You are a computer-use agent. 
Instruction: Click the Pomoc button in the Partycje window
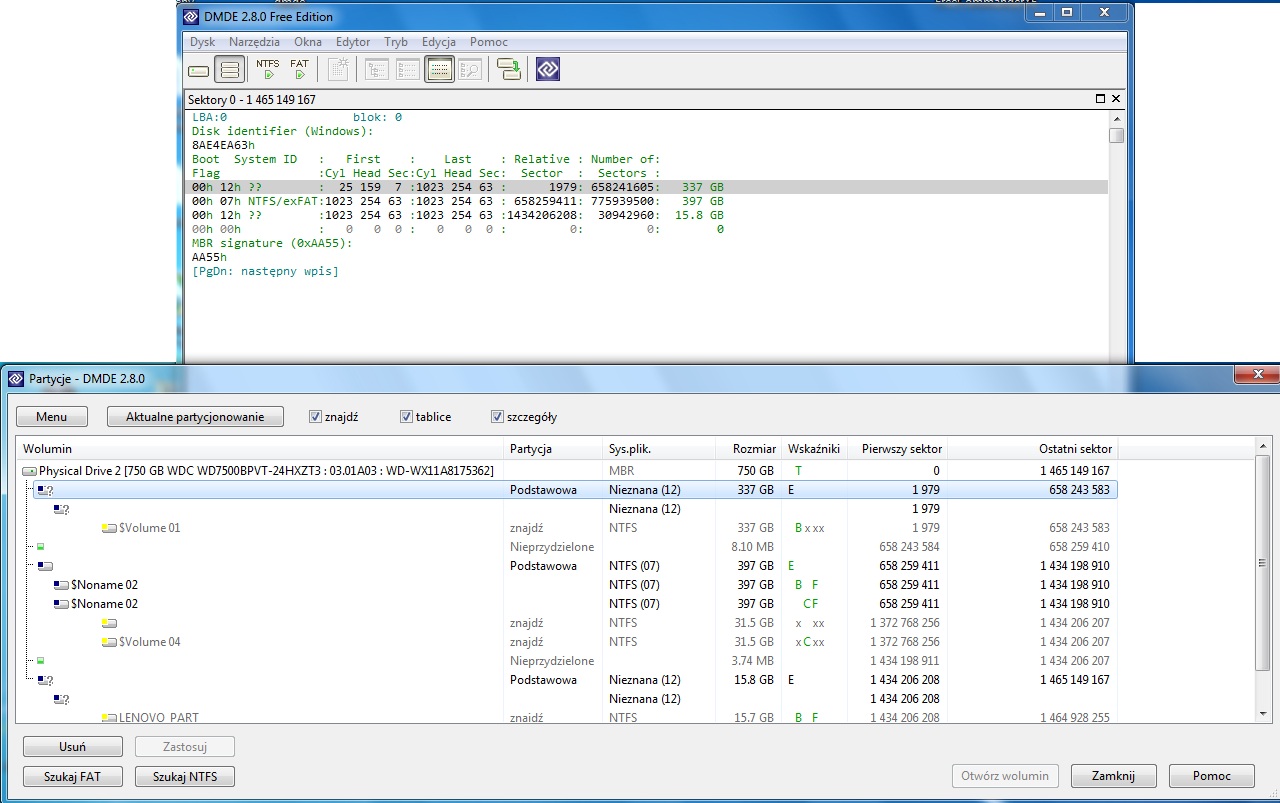coord(1212,776)
